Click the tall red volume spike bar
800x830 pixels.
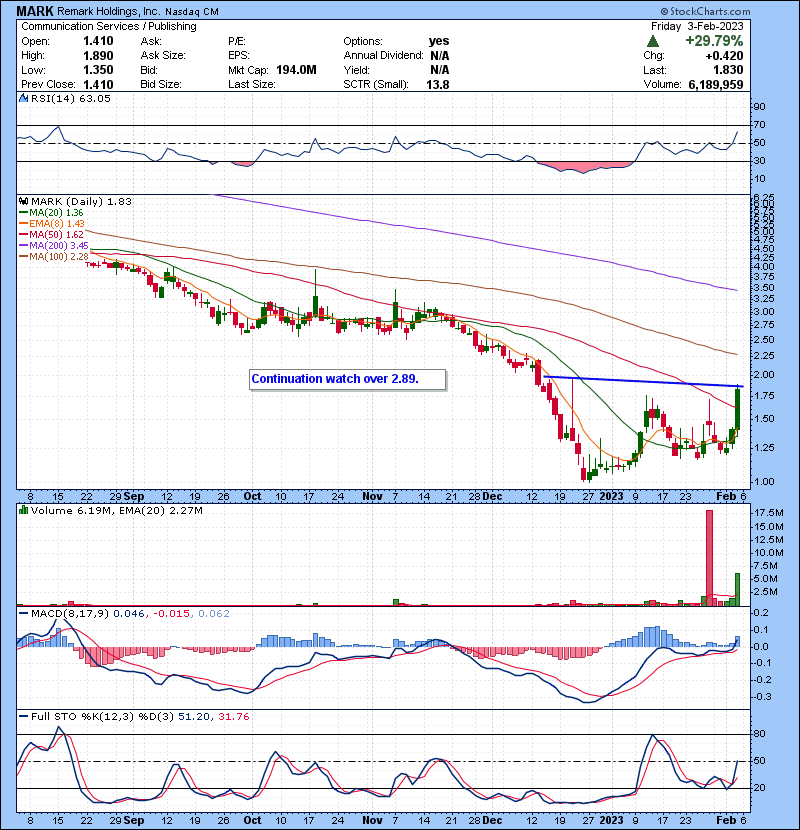[x=709, y=557]
